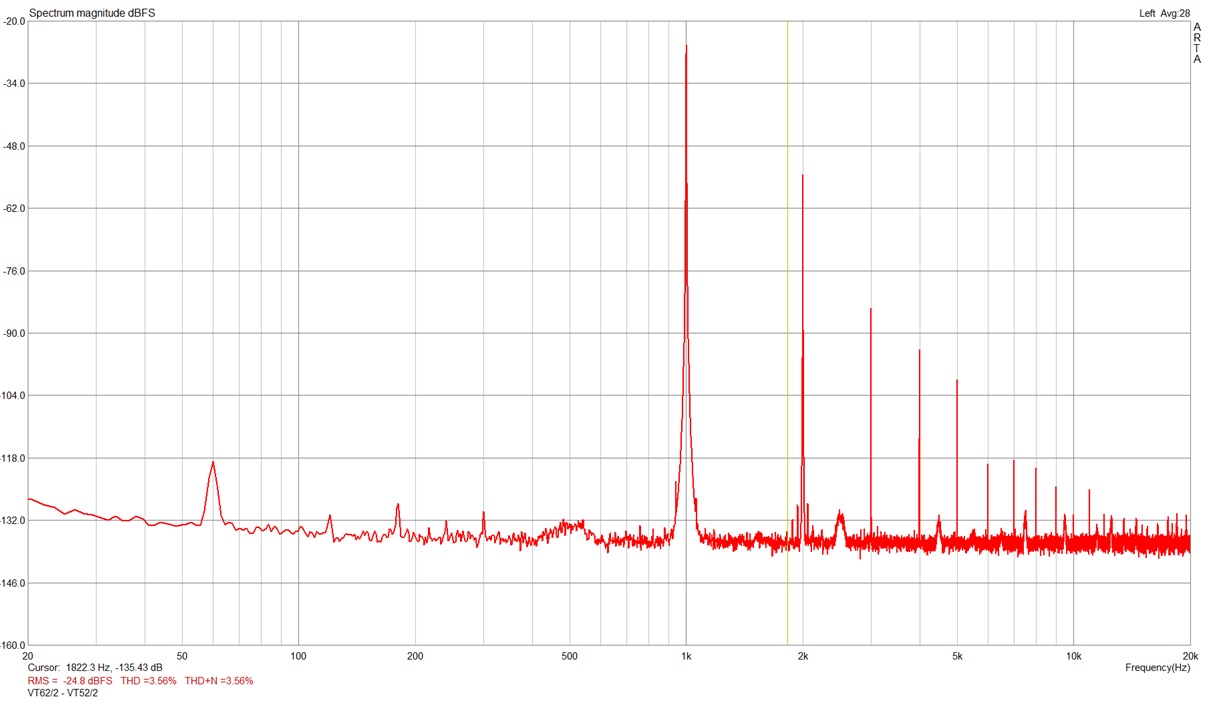Click the 5k x-axis label
Viewport: 1209px width, 702px height.
click(957, 656)
